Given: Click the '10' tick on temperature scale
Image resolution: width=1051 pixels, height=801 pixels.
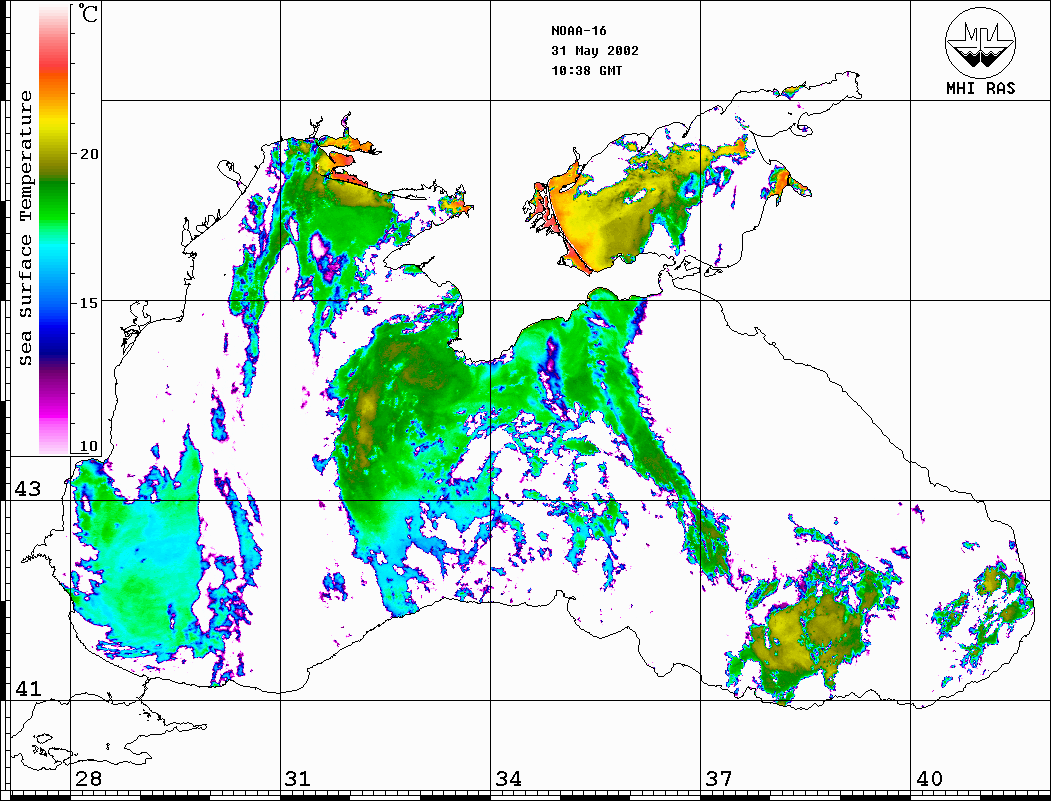Looking at the screenshot, I should point(88,446).
